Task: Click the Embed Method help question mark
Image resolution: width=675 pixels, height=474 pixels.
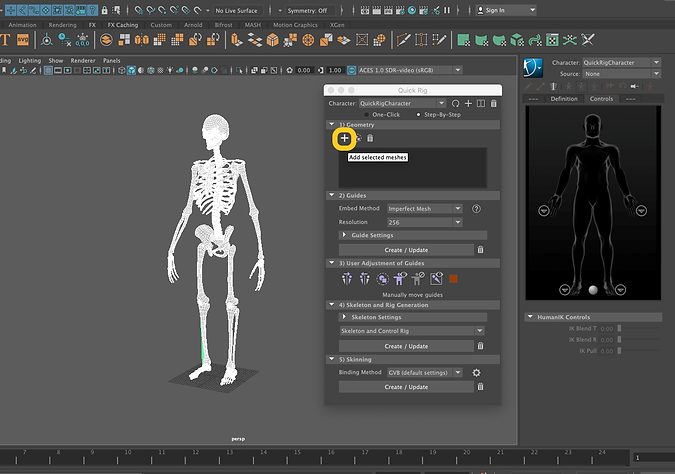Action: click(476, 209)
